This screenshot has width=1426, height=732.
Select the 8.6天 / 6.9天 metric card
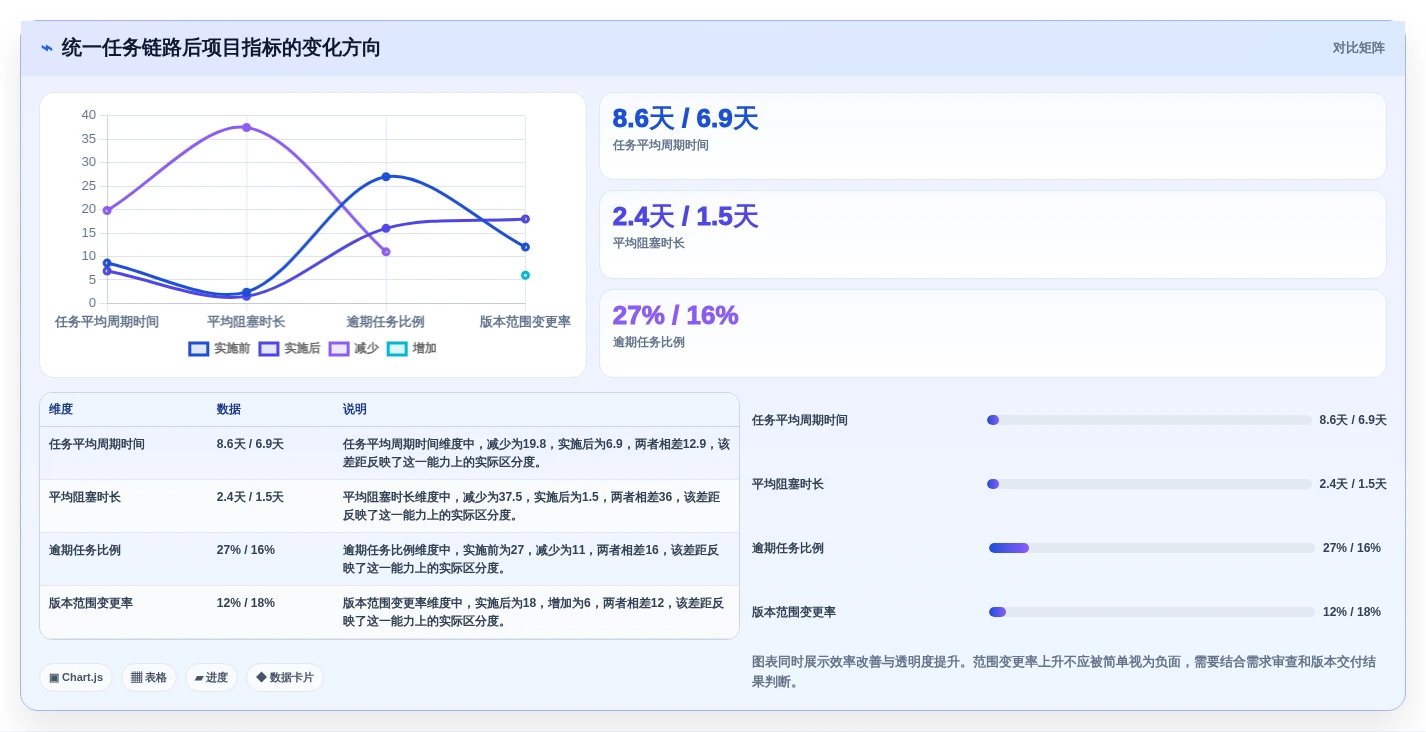pyautogui.click(x=992, y=136)
